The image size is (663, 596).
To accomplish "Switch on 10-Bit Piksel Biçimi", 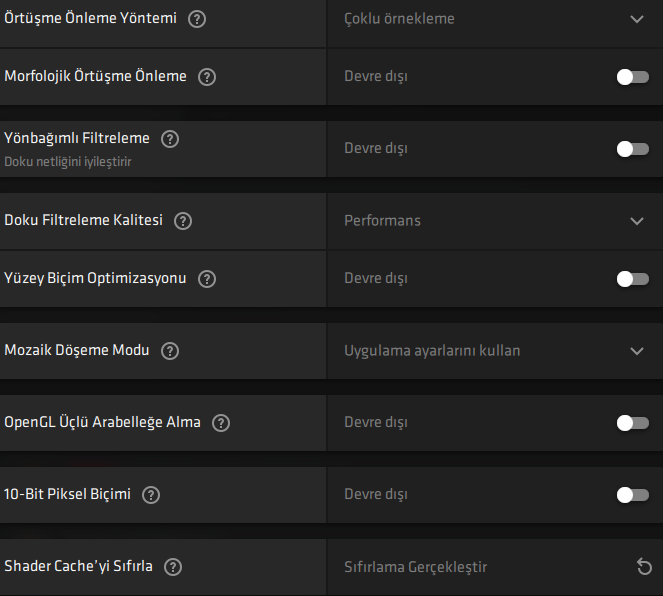I will 632,495.
